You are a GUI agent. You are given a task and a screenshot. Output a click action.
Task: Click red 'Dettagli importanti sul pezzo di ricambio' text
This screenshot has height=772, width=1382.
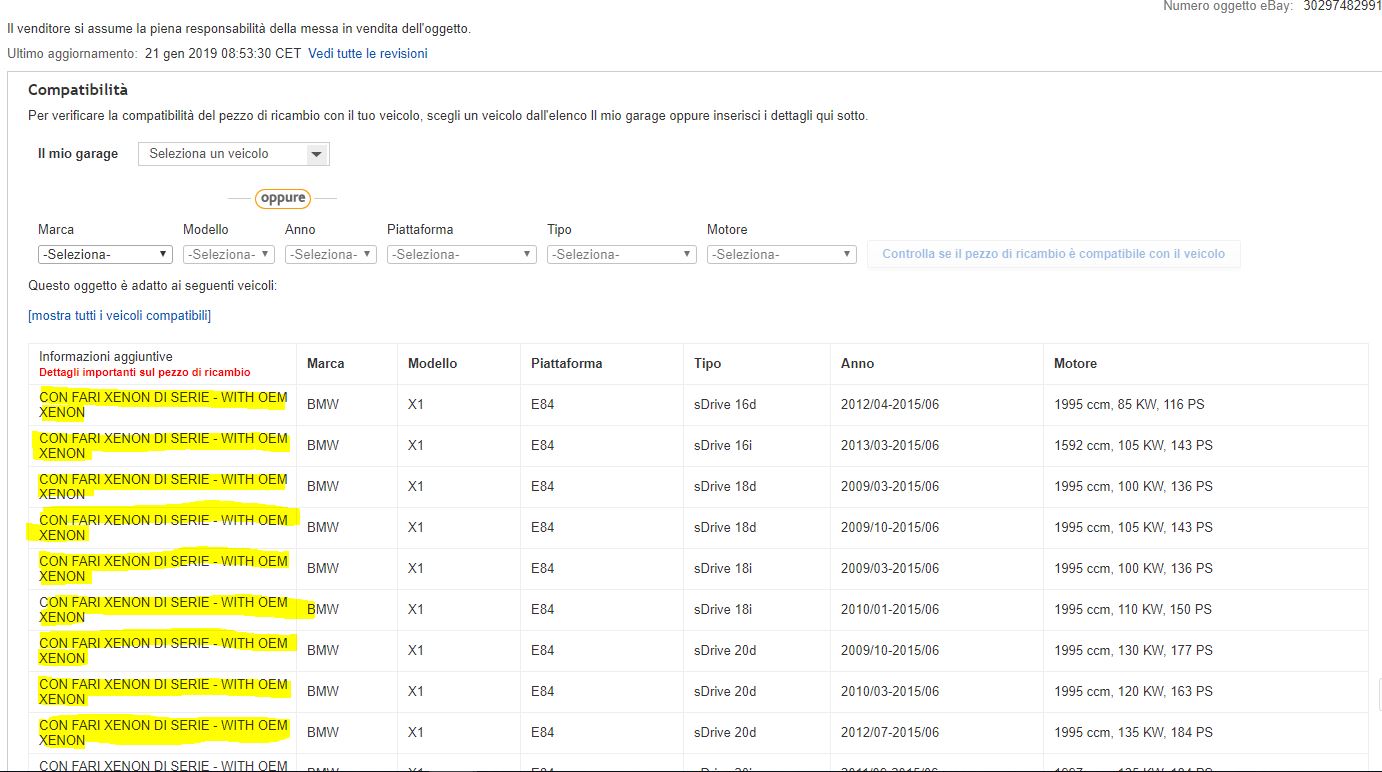145,372
